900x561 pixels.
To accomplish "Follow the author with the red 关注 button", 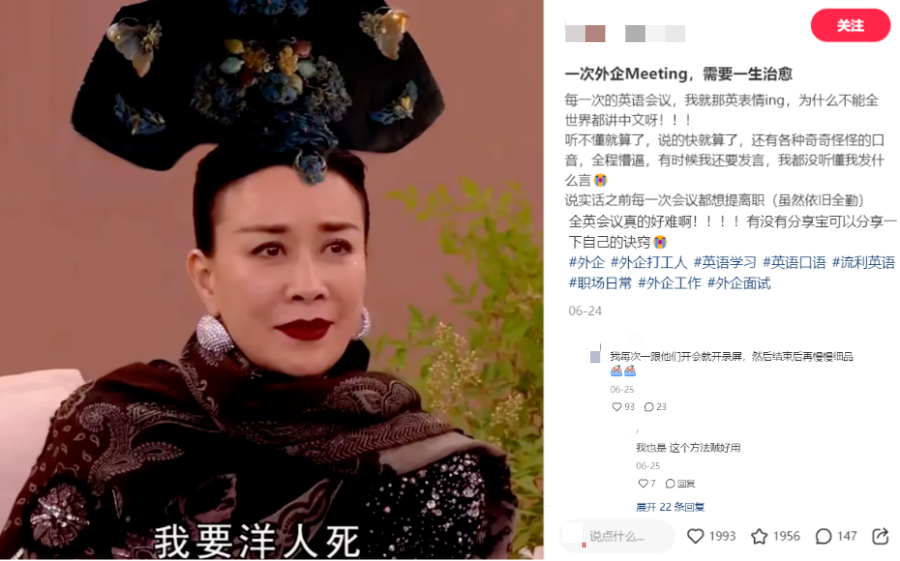I will click(850, 25).
